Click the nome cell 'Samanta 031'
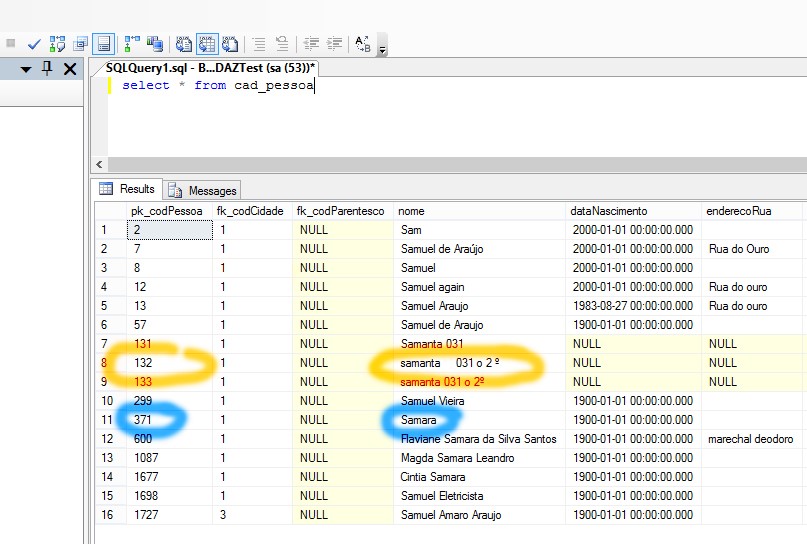The height and width of the screenshot is (544, 807). 479,344
